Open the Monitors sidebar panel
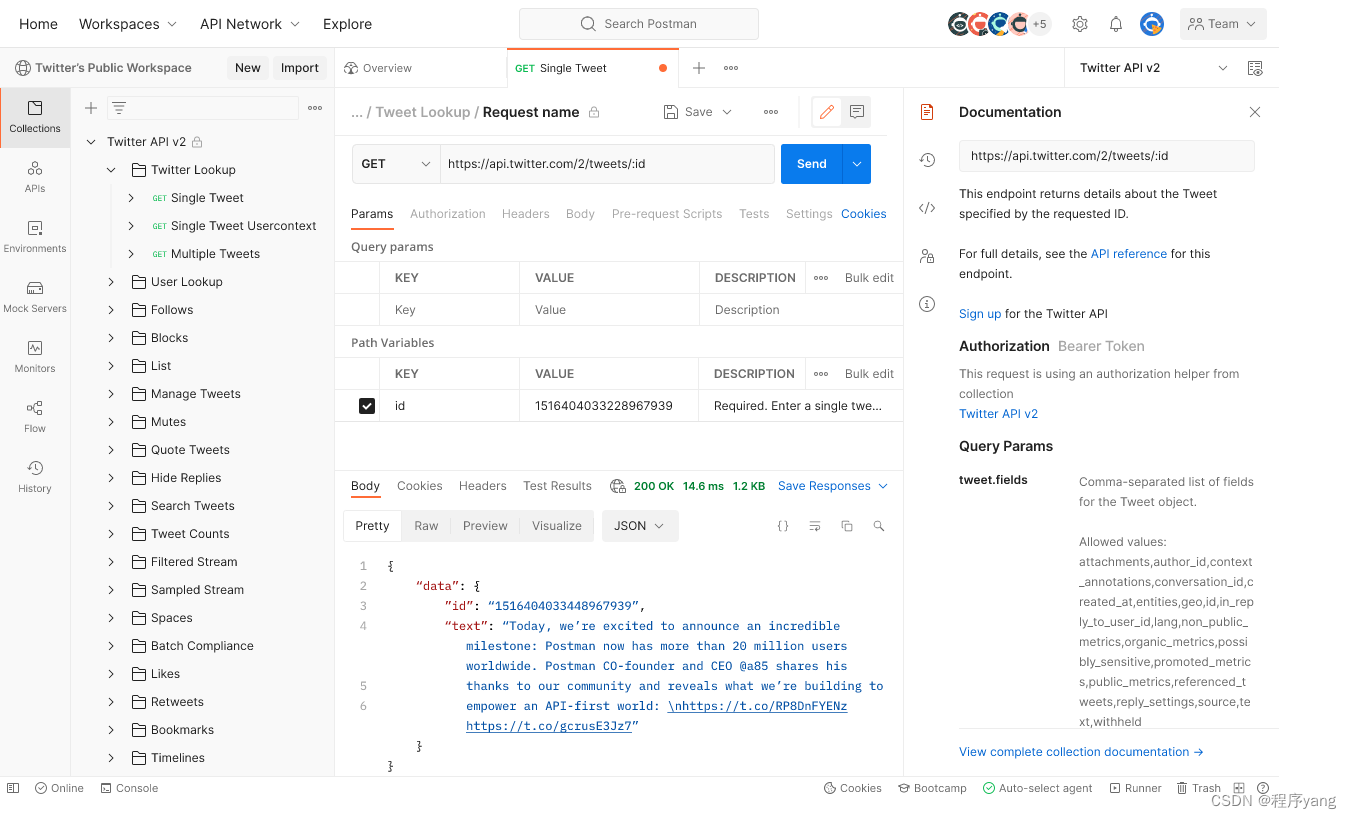Image resolution: width=1351 pixels, height=819 pixels. [x=35, y=357]
